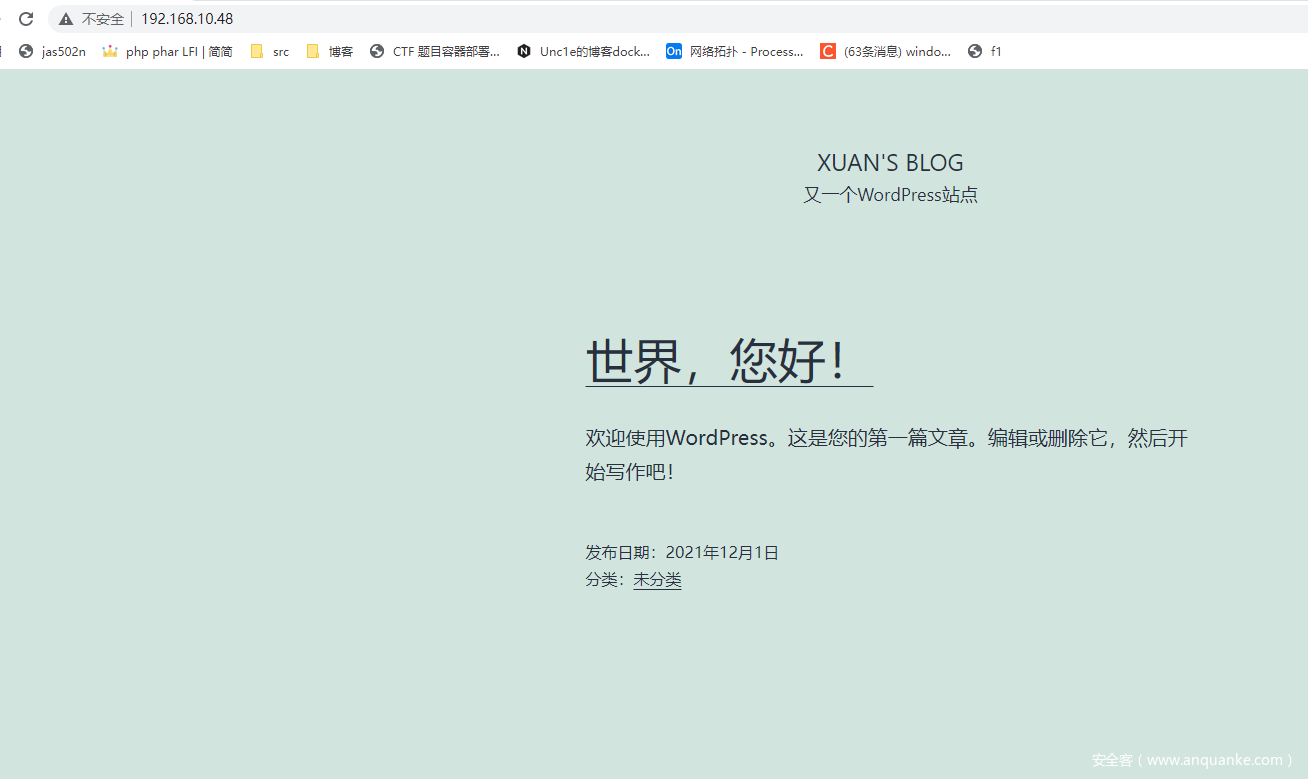
Task: Open the 博客 bookmarks folder
Action: pyautogui.click(x=330, y=51)
